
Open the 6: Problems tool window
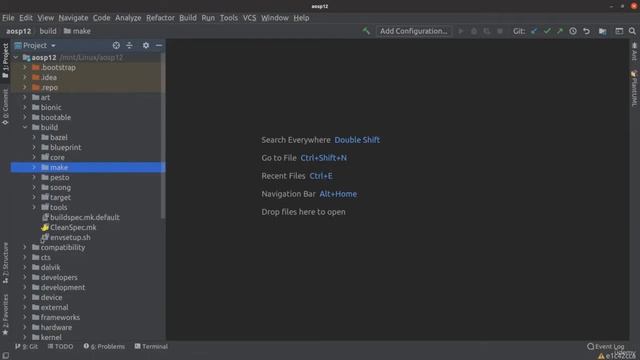104,347
